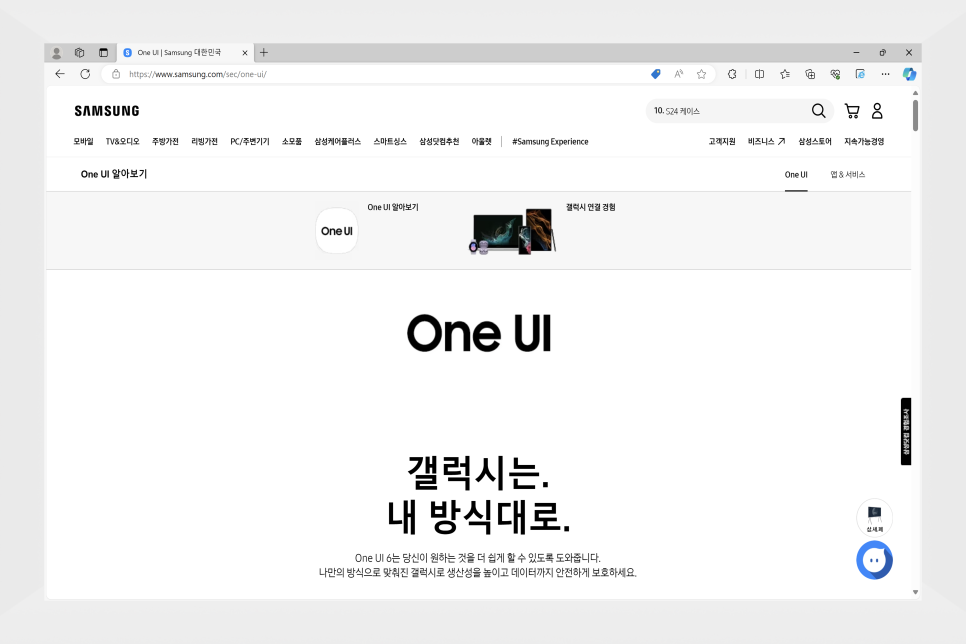
Task: Open the browser profile icon
Action: click(56, 53)
